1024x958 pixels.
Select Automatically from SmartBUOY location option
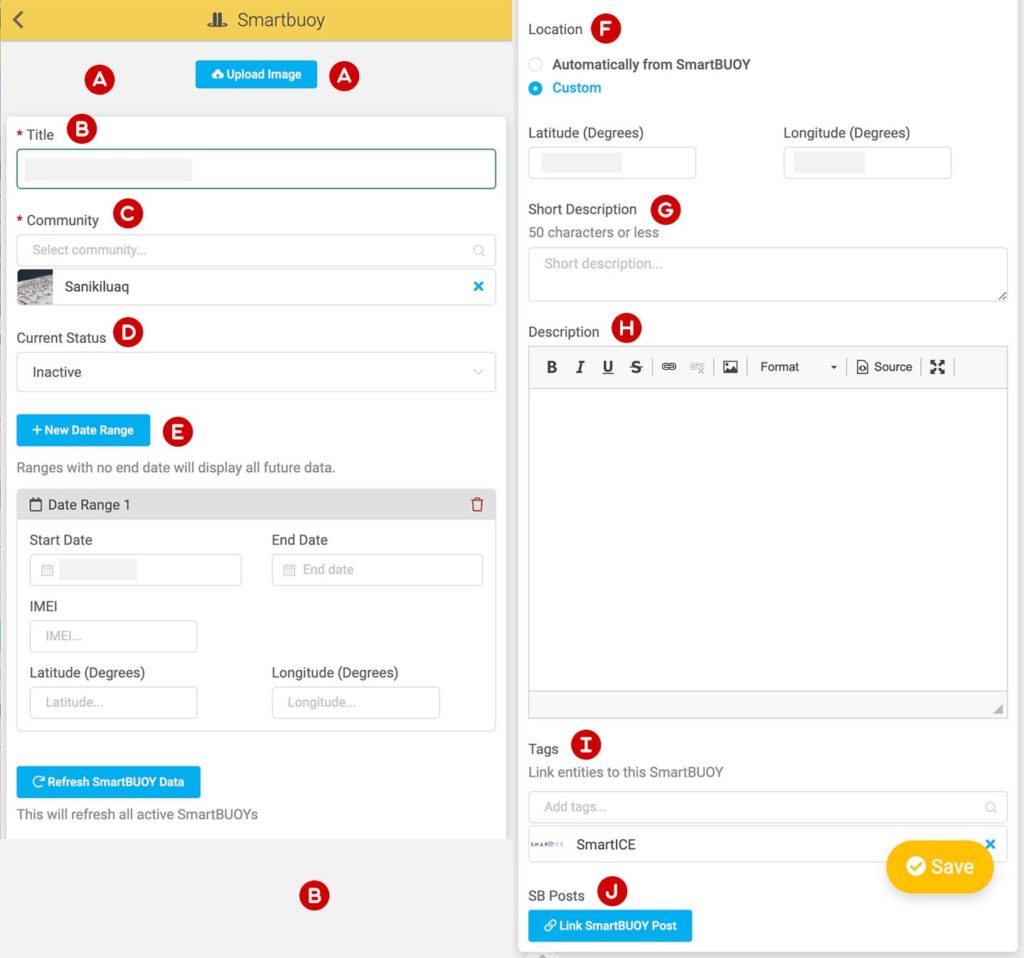coord(536,64)
